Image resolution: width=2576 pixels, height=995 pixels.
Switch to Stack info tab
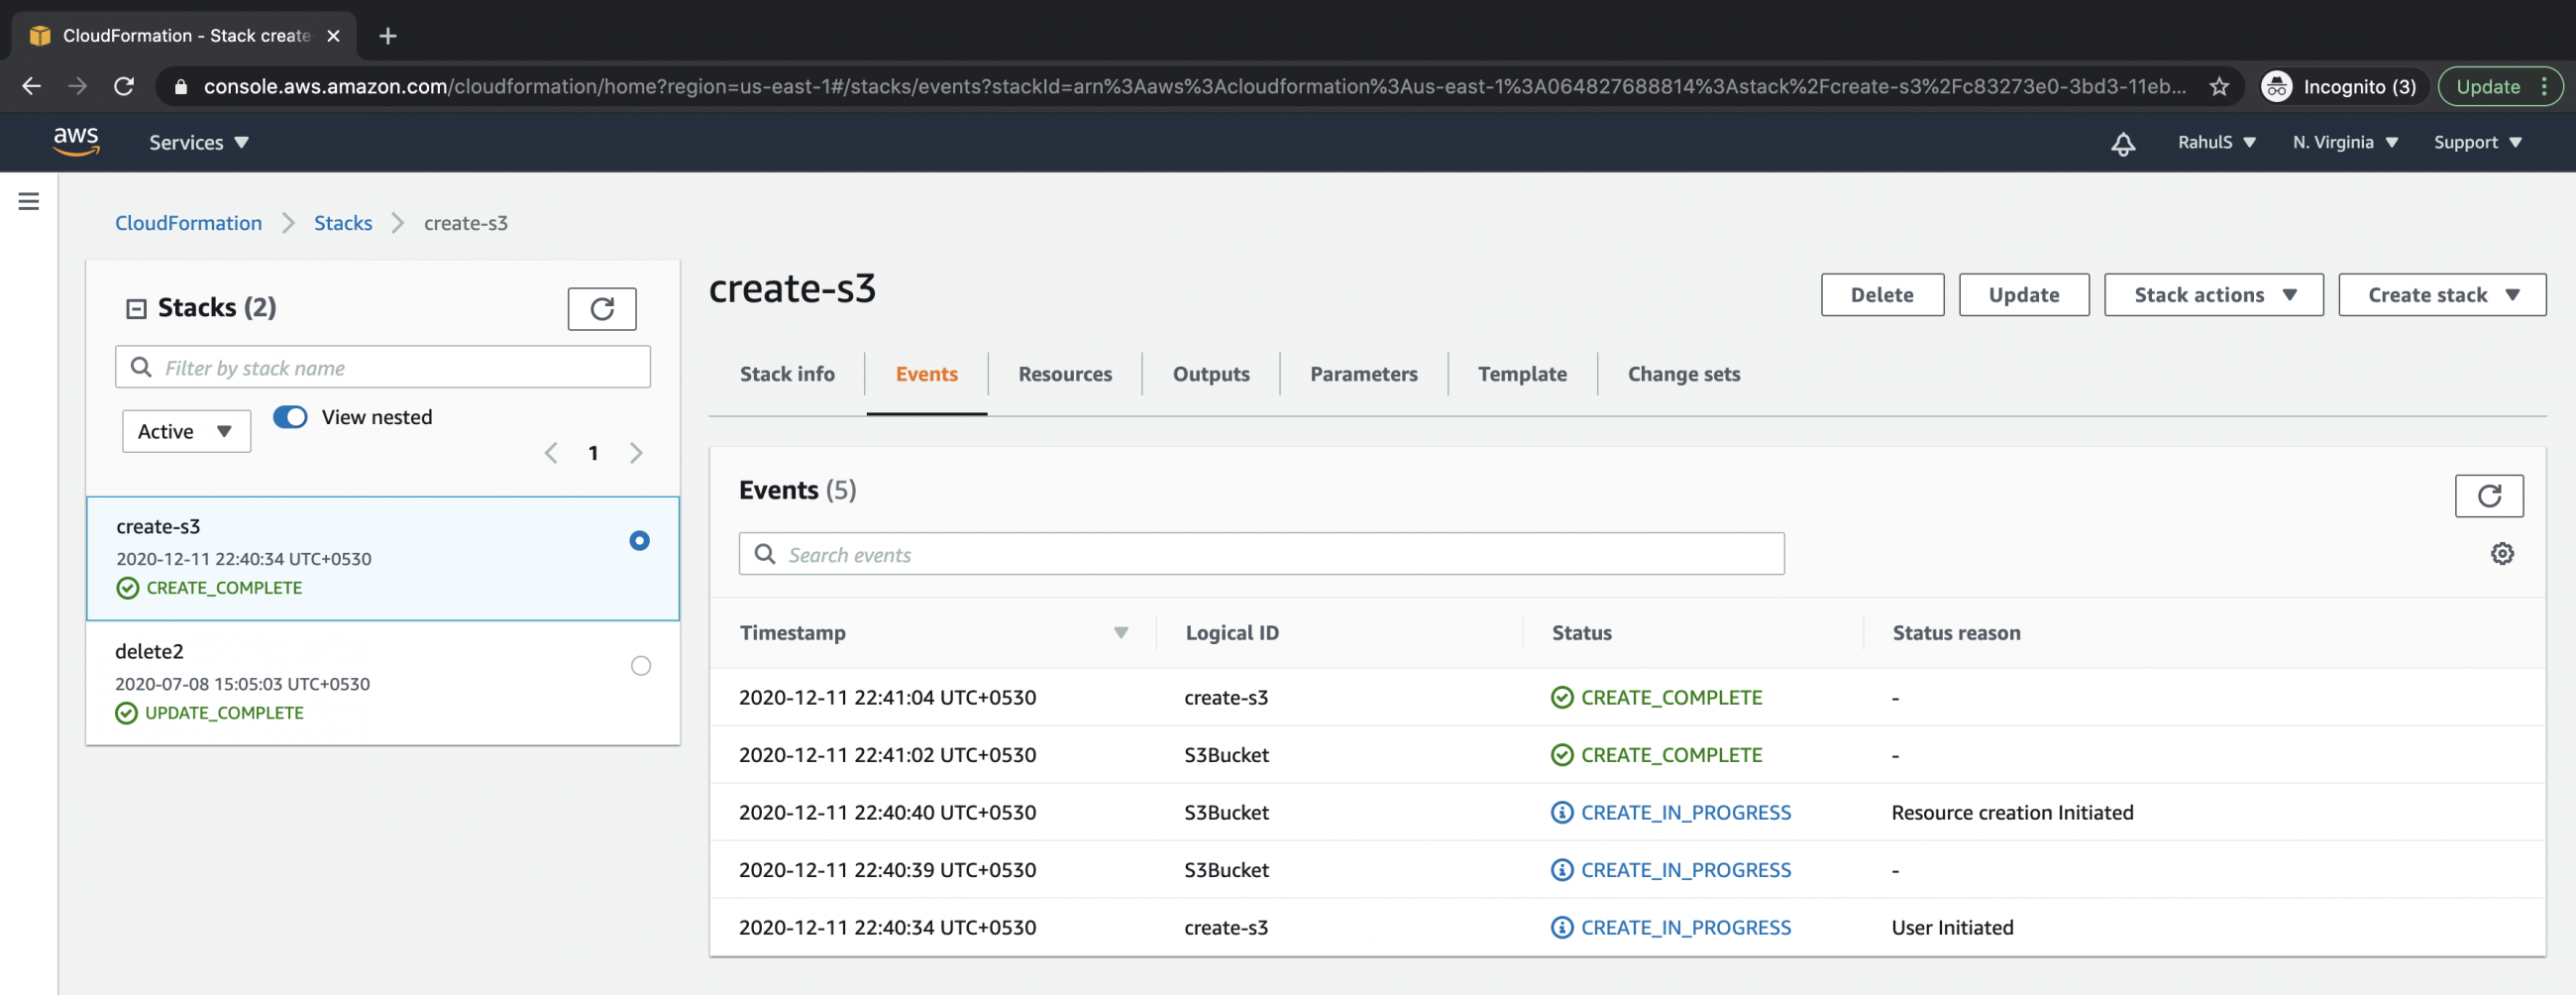(787, 374)
